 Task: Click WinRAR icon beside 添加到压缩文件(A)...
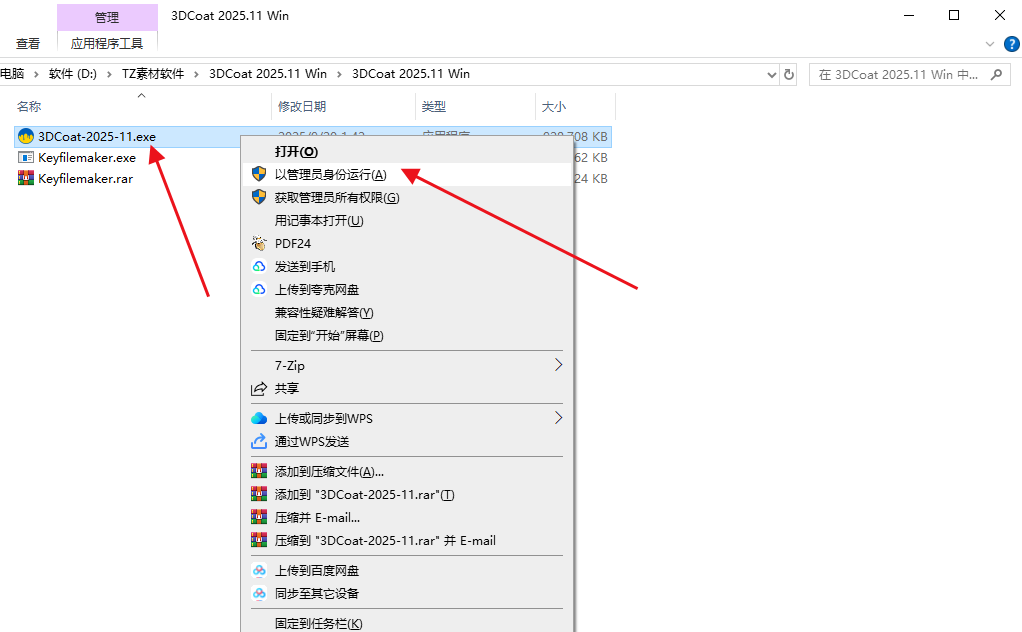[259, 470]
